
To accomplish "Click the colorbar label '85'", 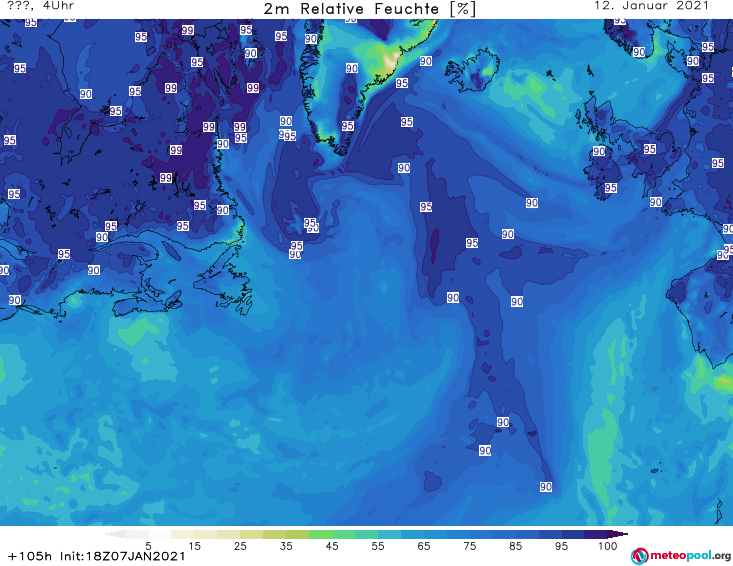I will click(515, 546).
